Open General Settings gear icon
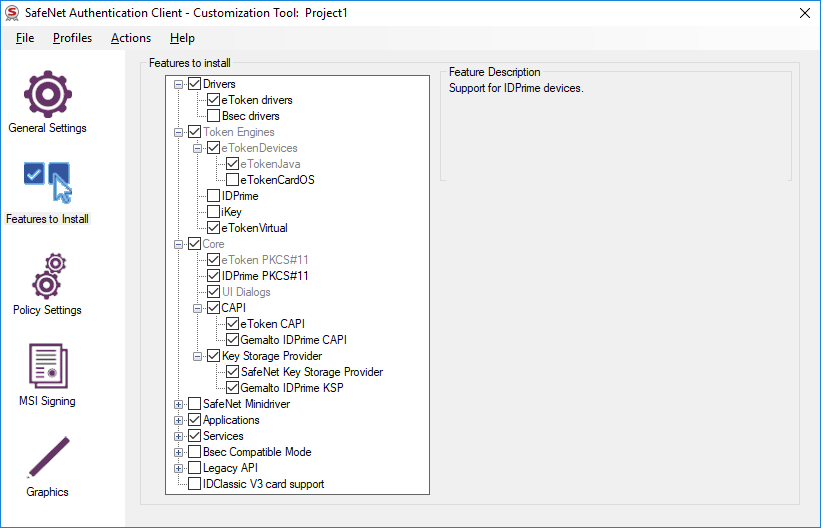This screenshot has width=823, height=530. pyautogui.click(x=47, y=95)
